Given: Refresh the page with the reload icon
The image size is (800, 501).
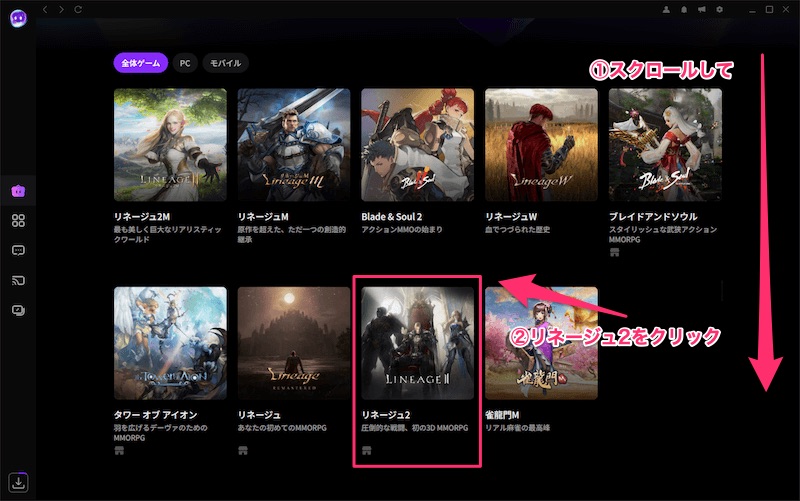Looking at the screenshot, I should [x=78, y=9].
